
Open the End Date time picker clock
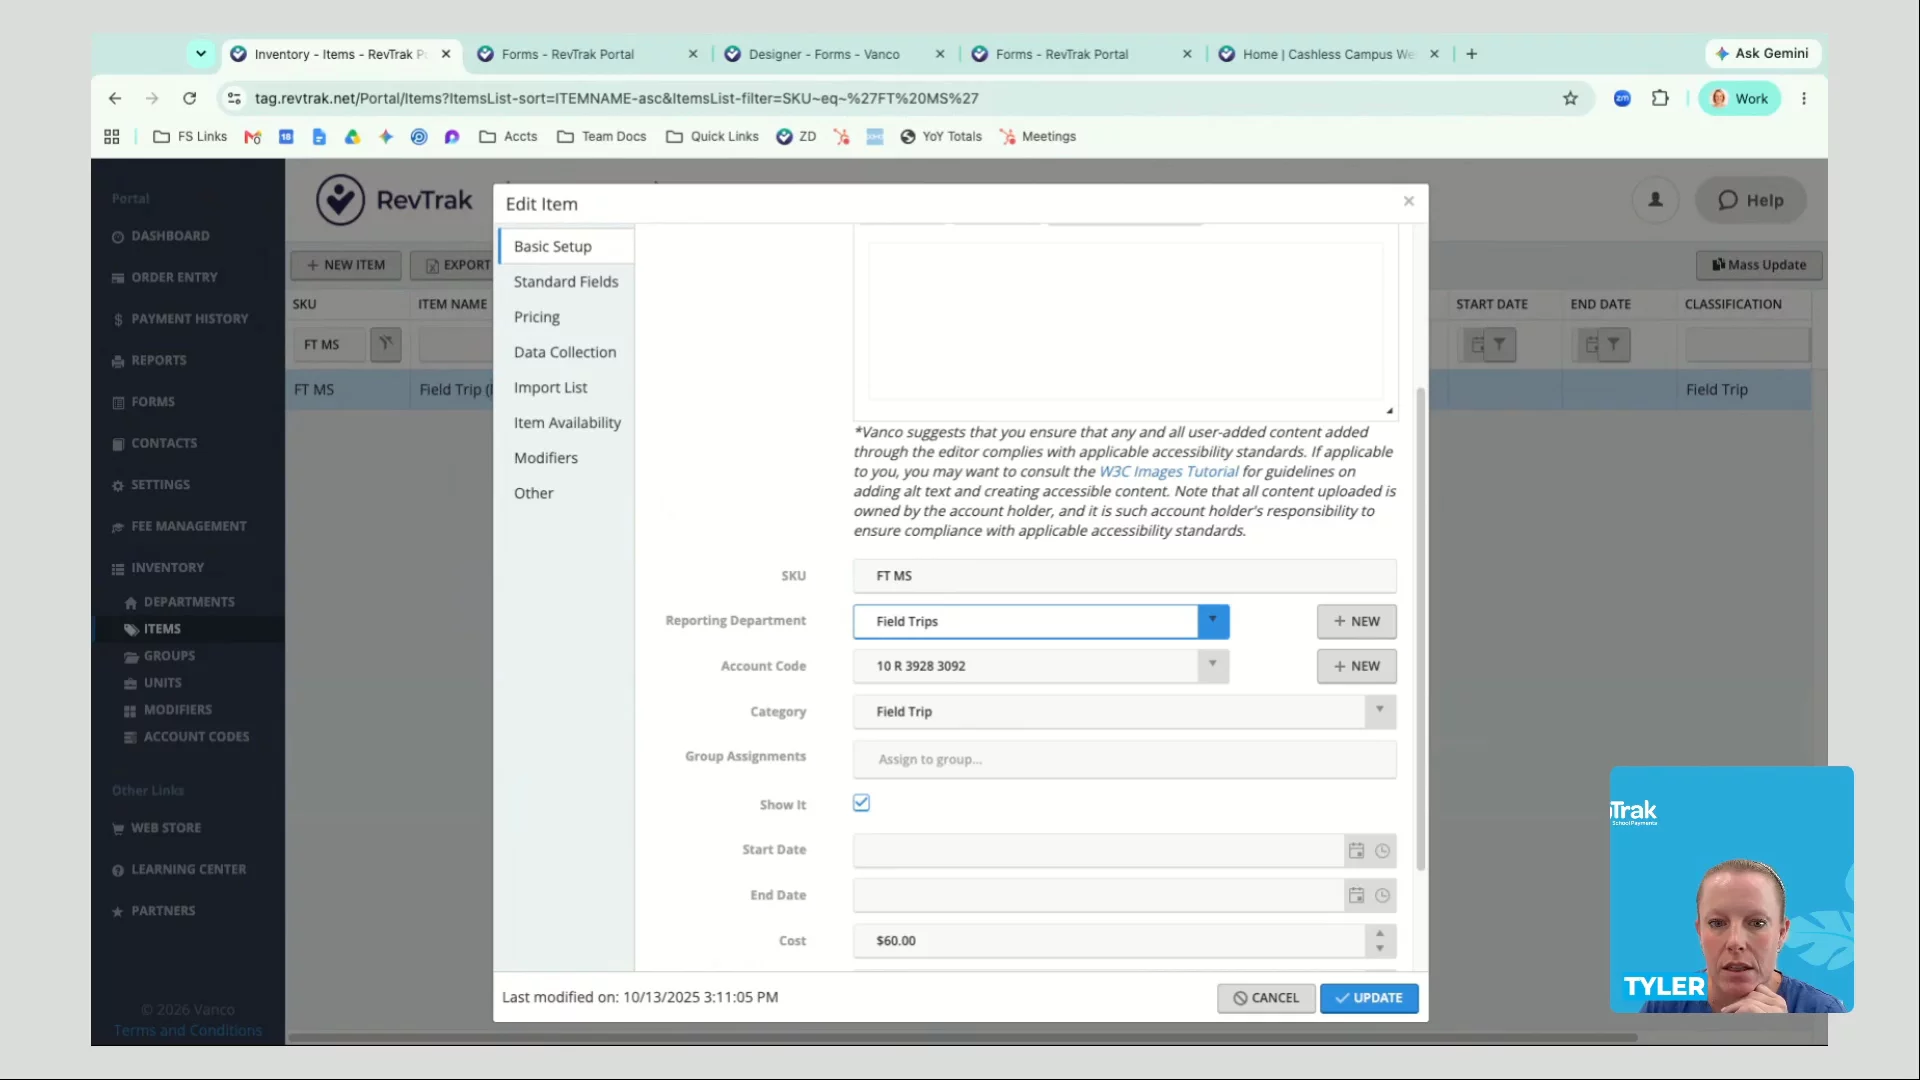pos(1382,896)
